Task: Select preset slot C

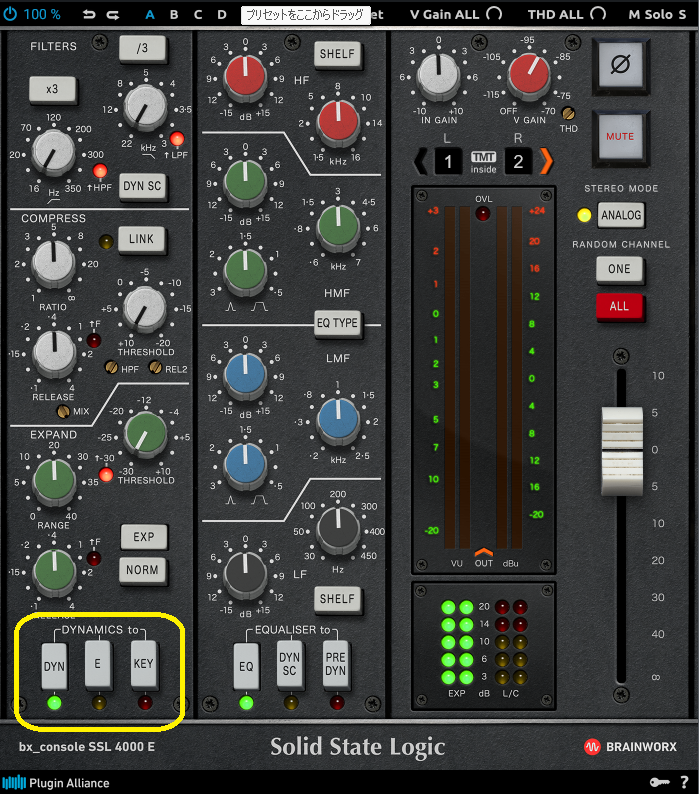Action: [x=198, y=14]
